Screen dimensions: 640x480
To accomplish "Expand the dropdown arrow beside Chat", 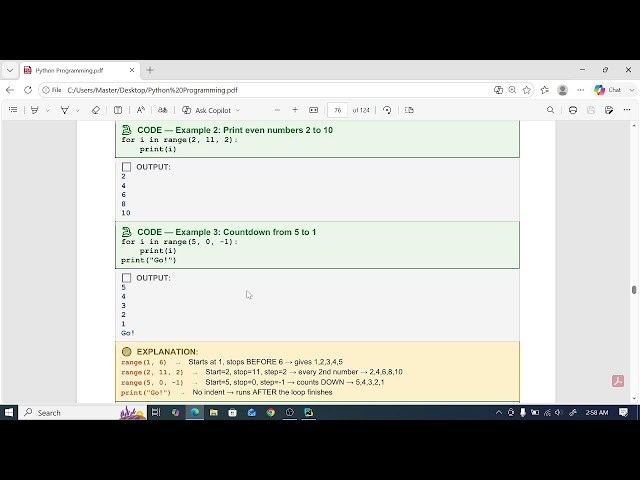I will coord(632,90).
